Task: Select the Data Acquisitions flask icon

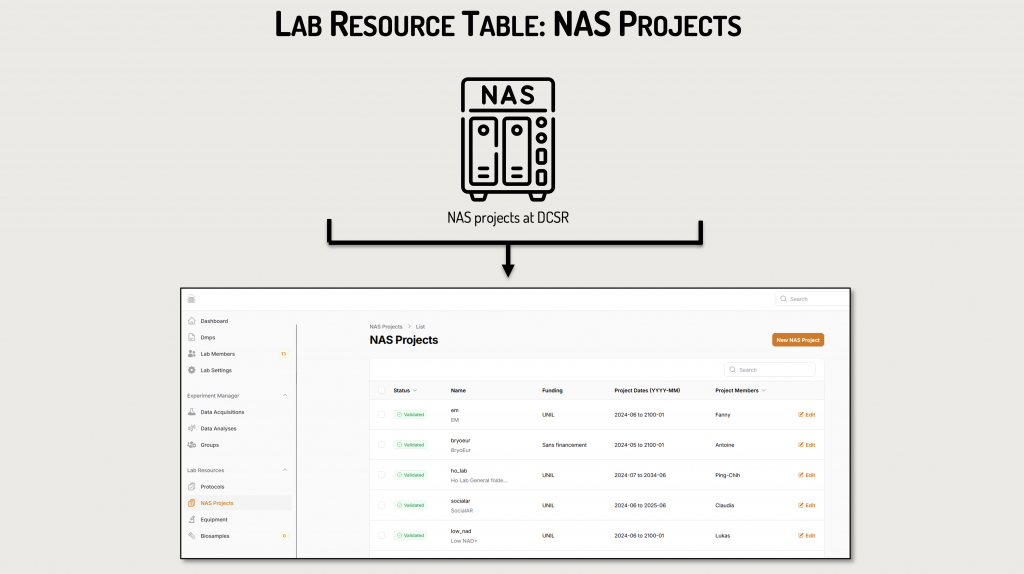Action: (x=191, y=412)
